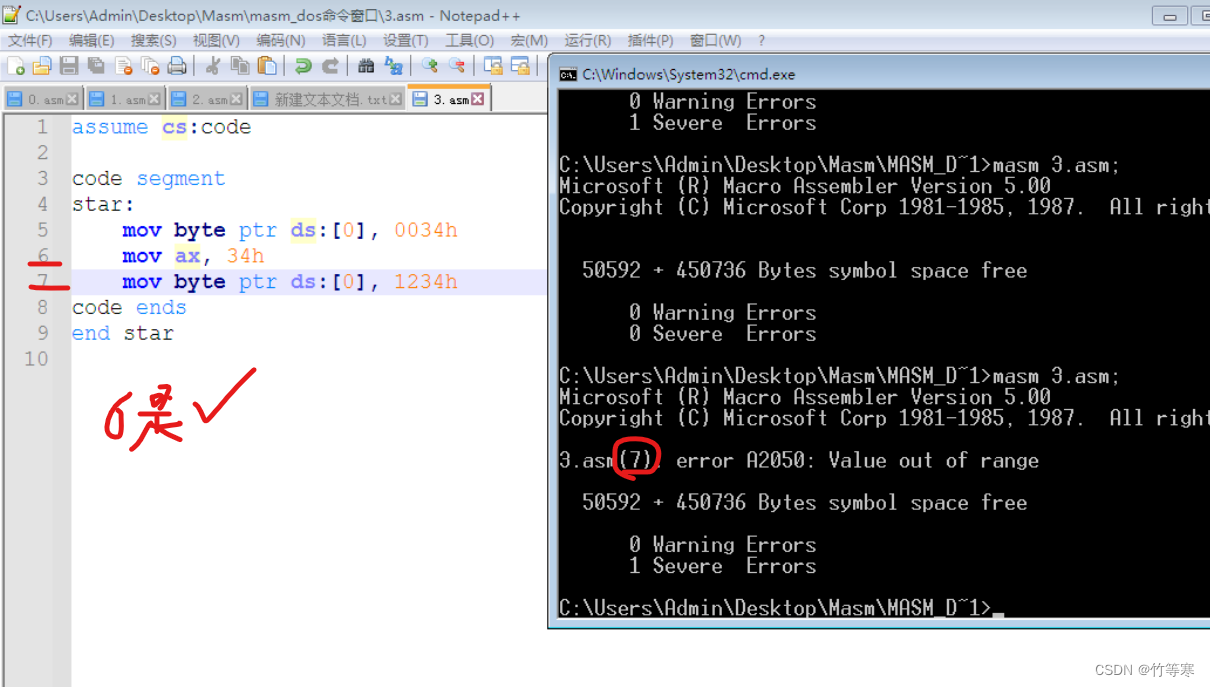Click the Zoom Out magnifier icon
1210x687 pixels.
tap(457, 66)
